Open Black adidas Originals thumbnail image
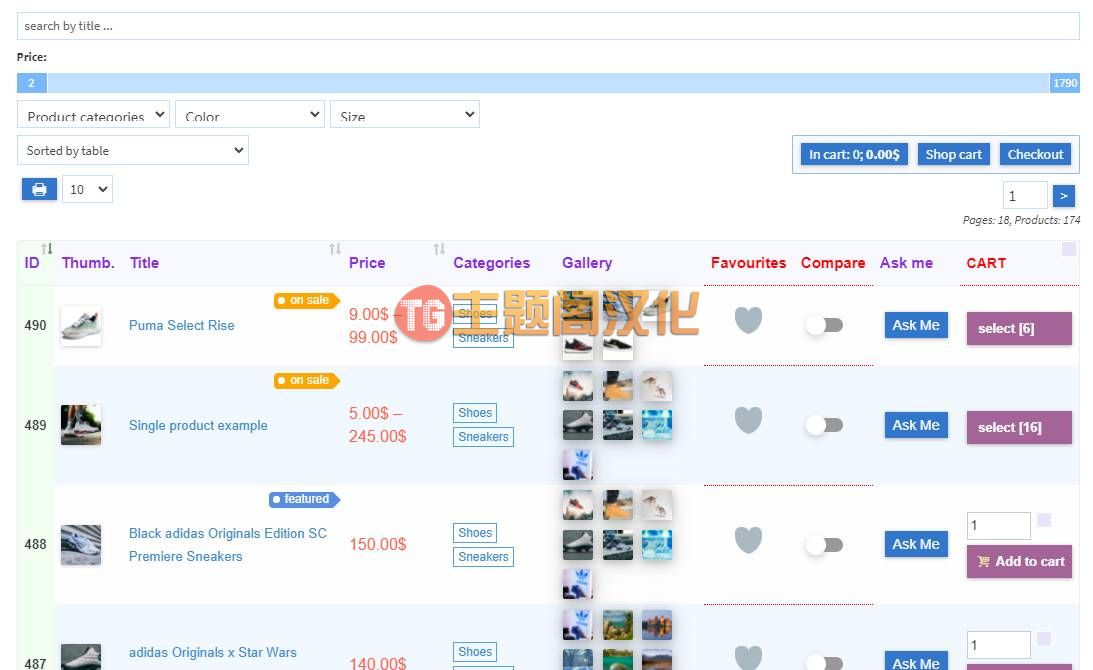The image size is (1093, 670). pyautogui.click(x=81, y=545)
